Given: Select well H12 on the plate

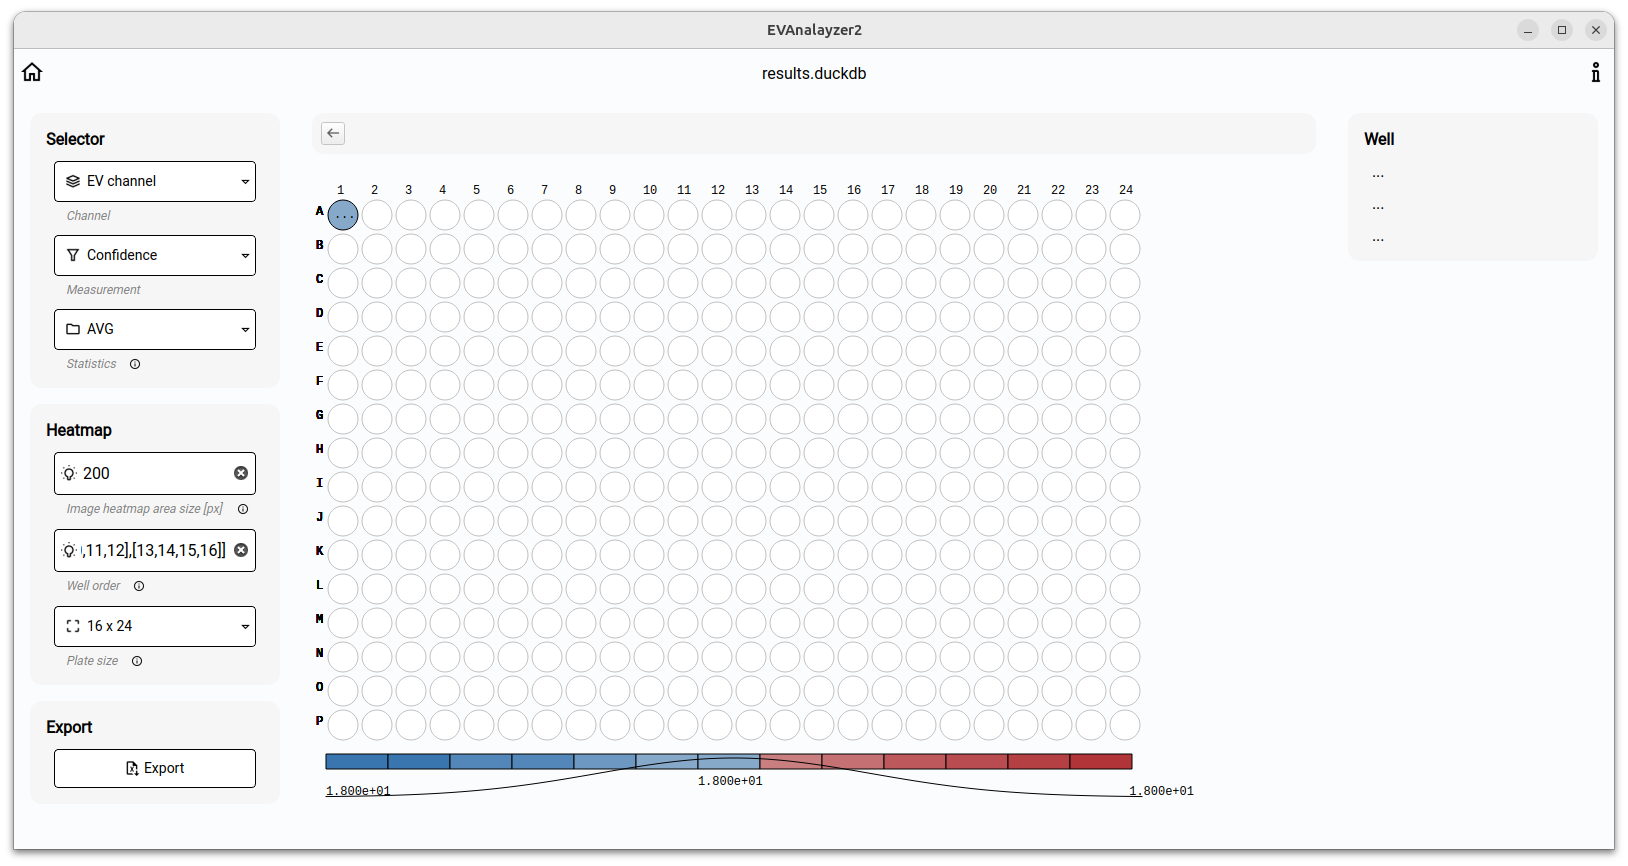Looking at the screenshot, I should [717, 453].
